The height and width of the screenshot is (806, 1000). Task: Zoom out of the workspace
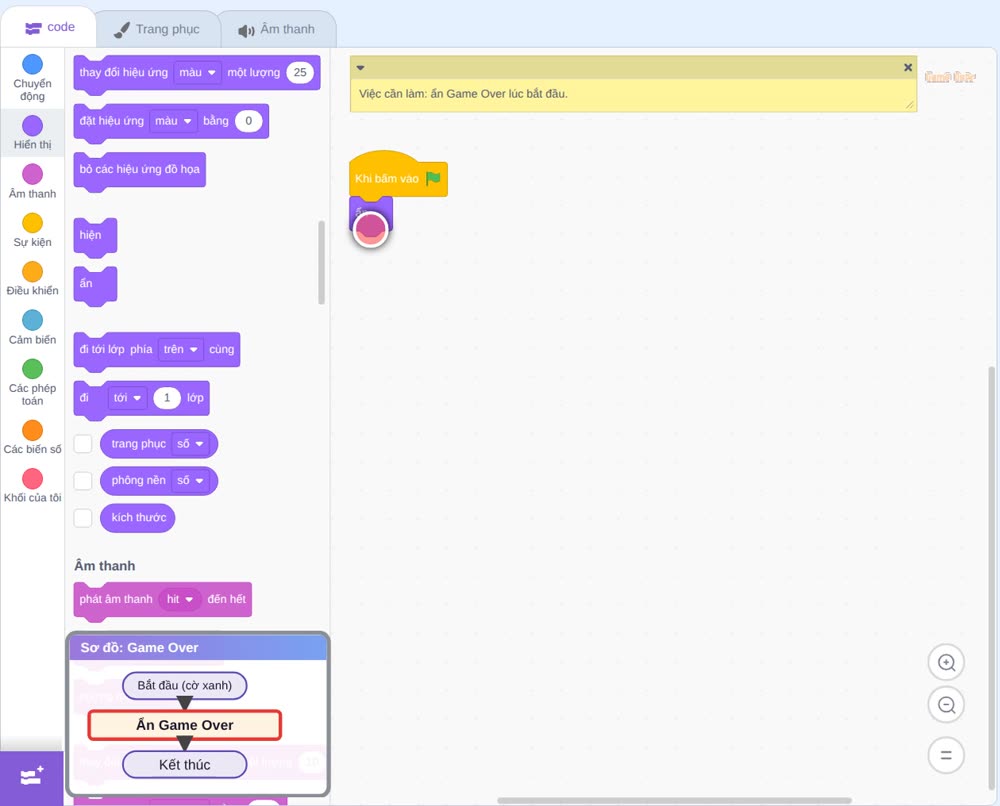[946, 705]
